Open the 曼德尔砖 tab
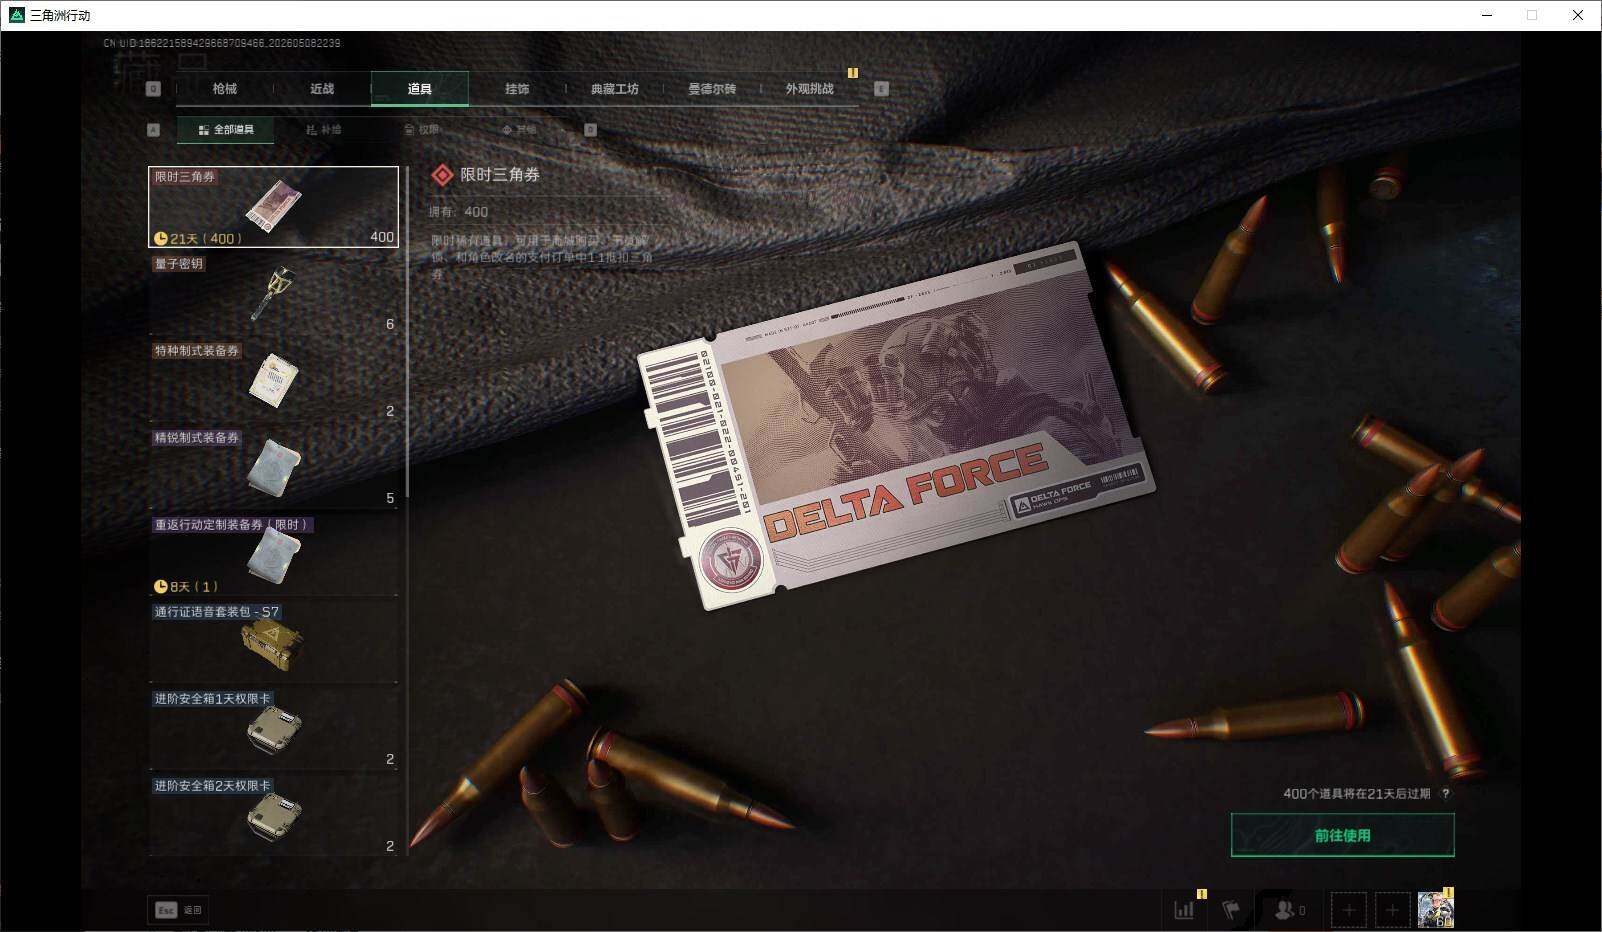This screenshot has width=1602, height=932. pyautogui.click(x=711, y=89)
